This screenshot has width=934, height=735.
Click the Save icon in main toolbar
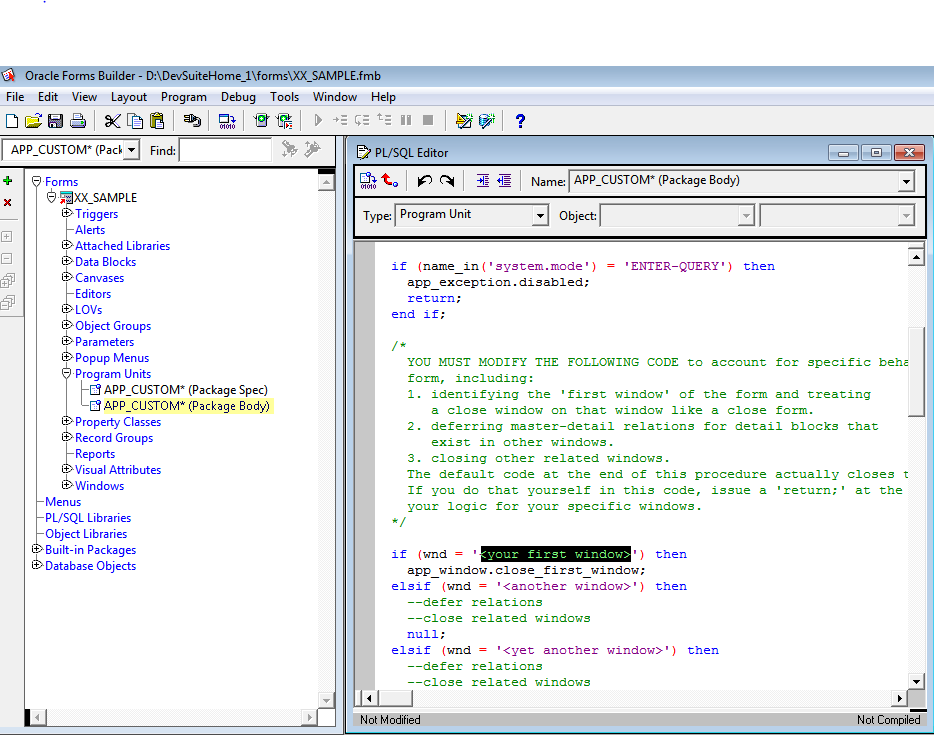(55, 121)
